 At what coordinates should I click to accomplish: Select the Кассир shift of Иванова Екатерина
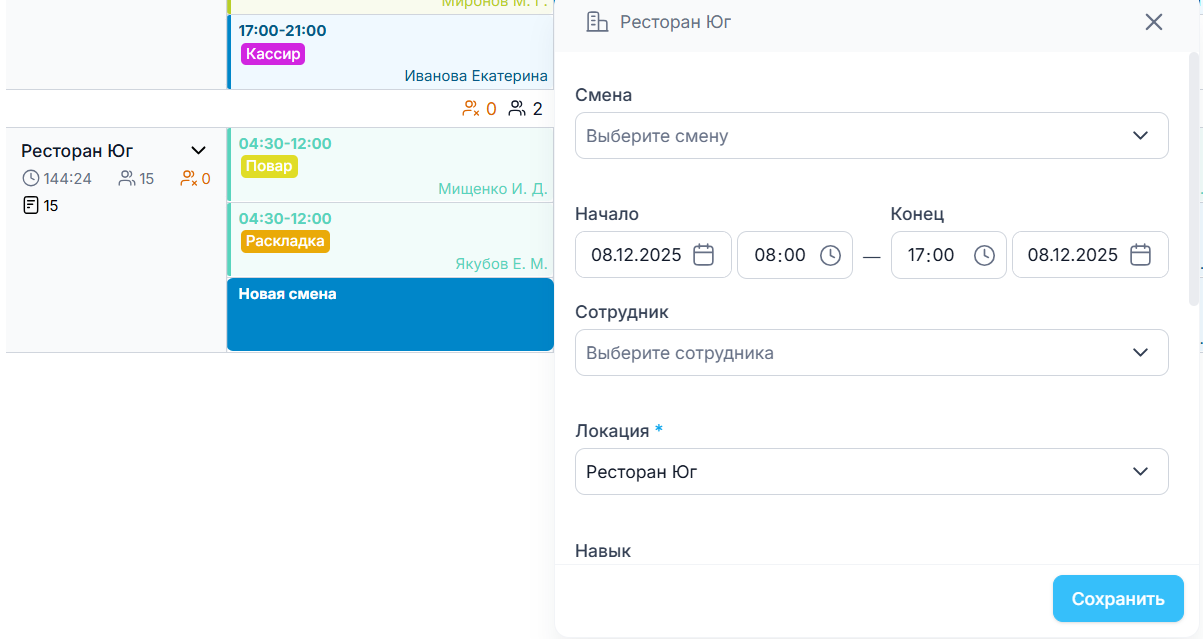coord(390,52)
